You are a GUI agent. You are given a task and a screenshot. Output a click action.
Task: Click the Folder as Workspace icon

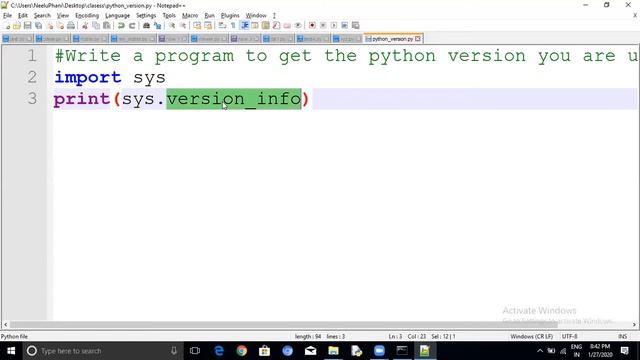287,25
